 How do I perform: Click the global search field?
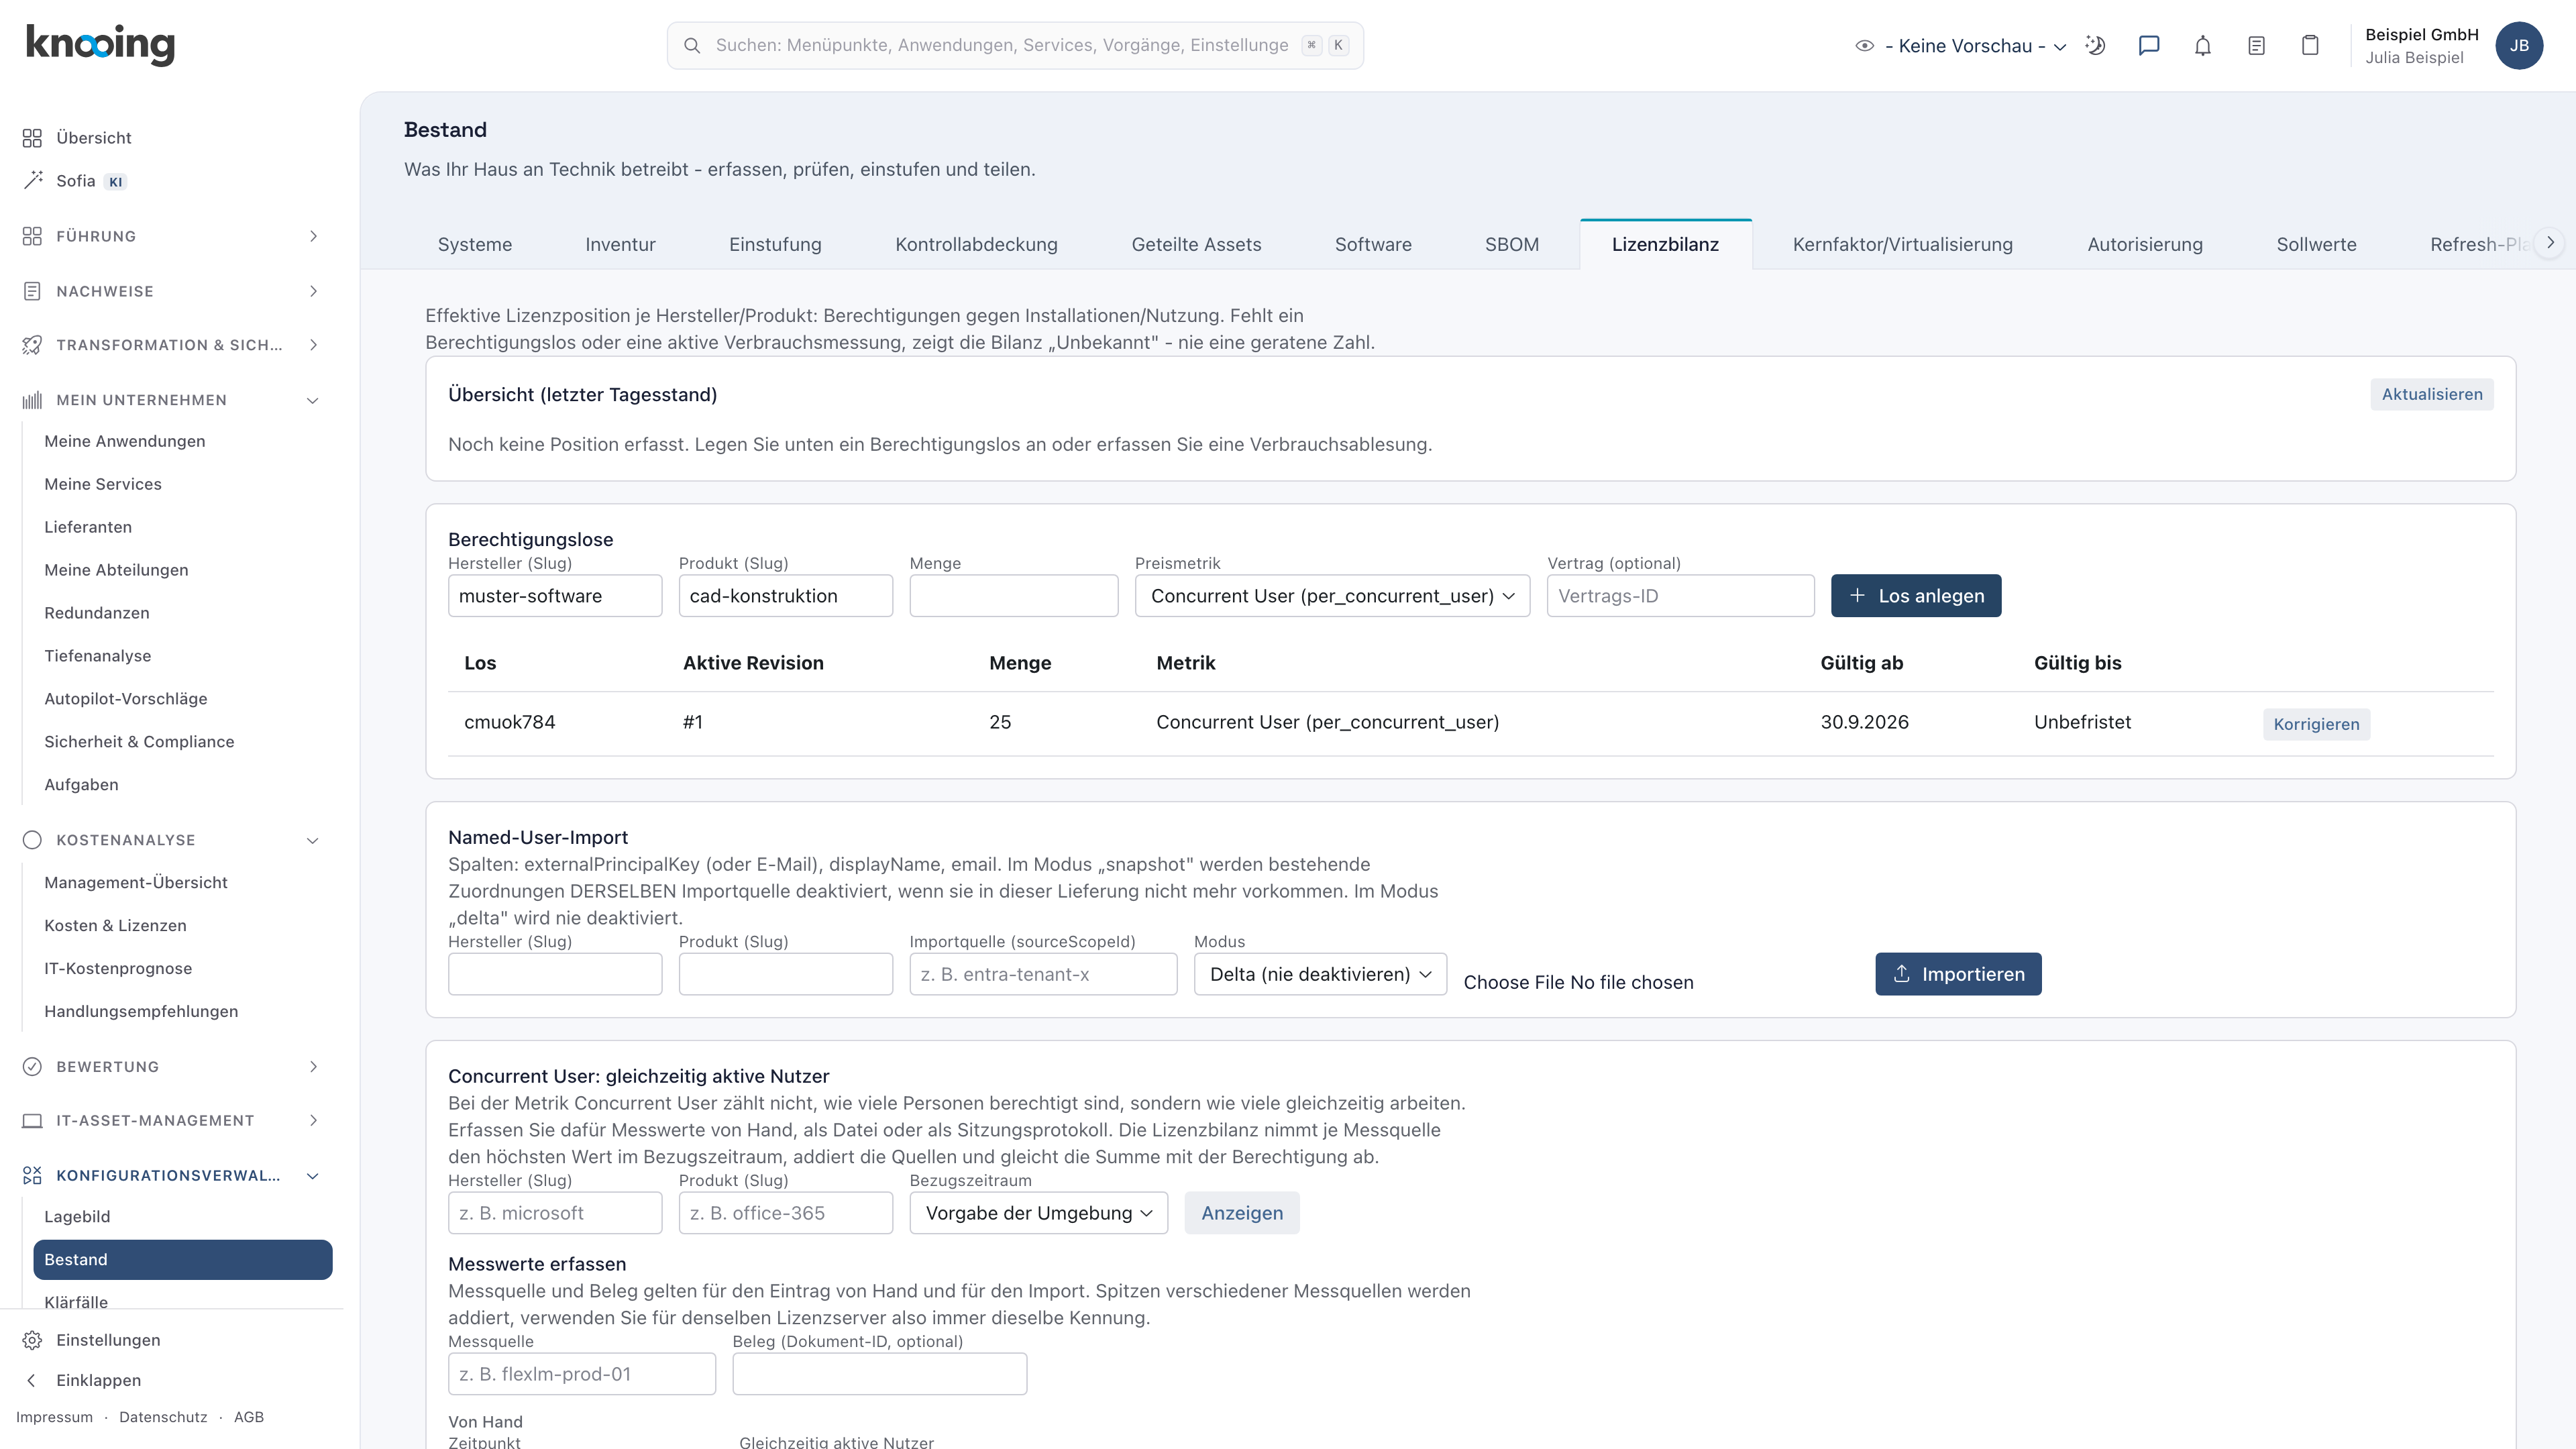(x=1015, y=45)
